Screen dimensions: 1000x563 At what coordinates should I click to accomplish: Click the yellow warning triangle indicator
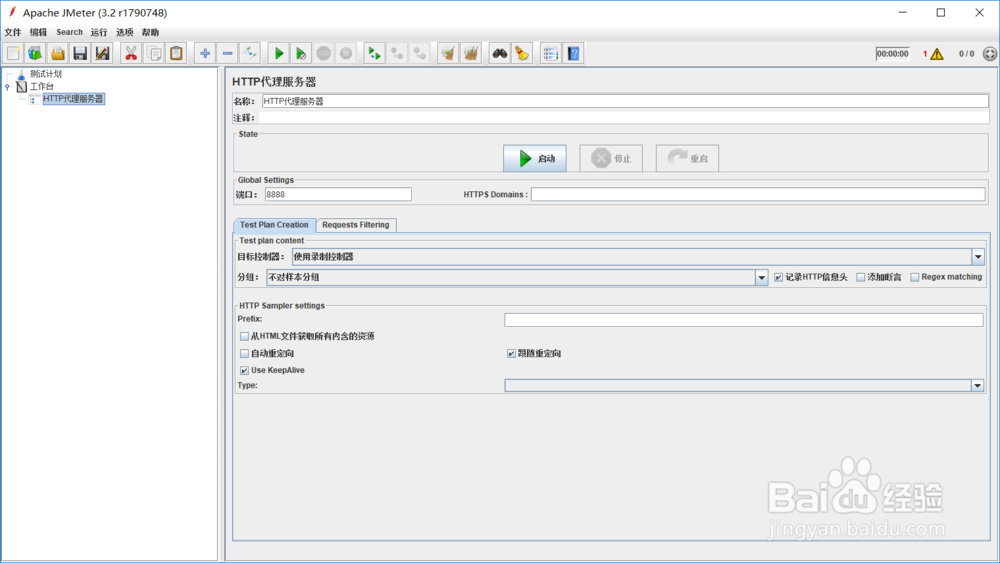[937, 54]
